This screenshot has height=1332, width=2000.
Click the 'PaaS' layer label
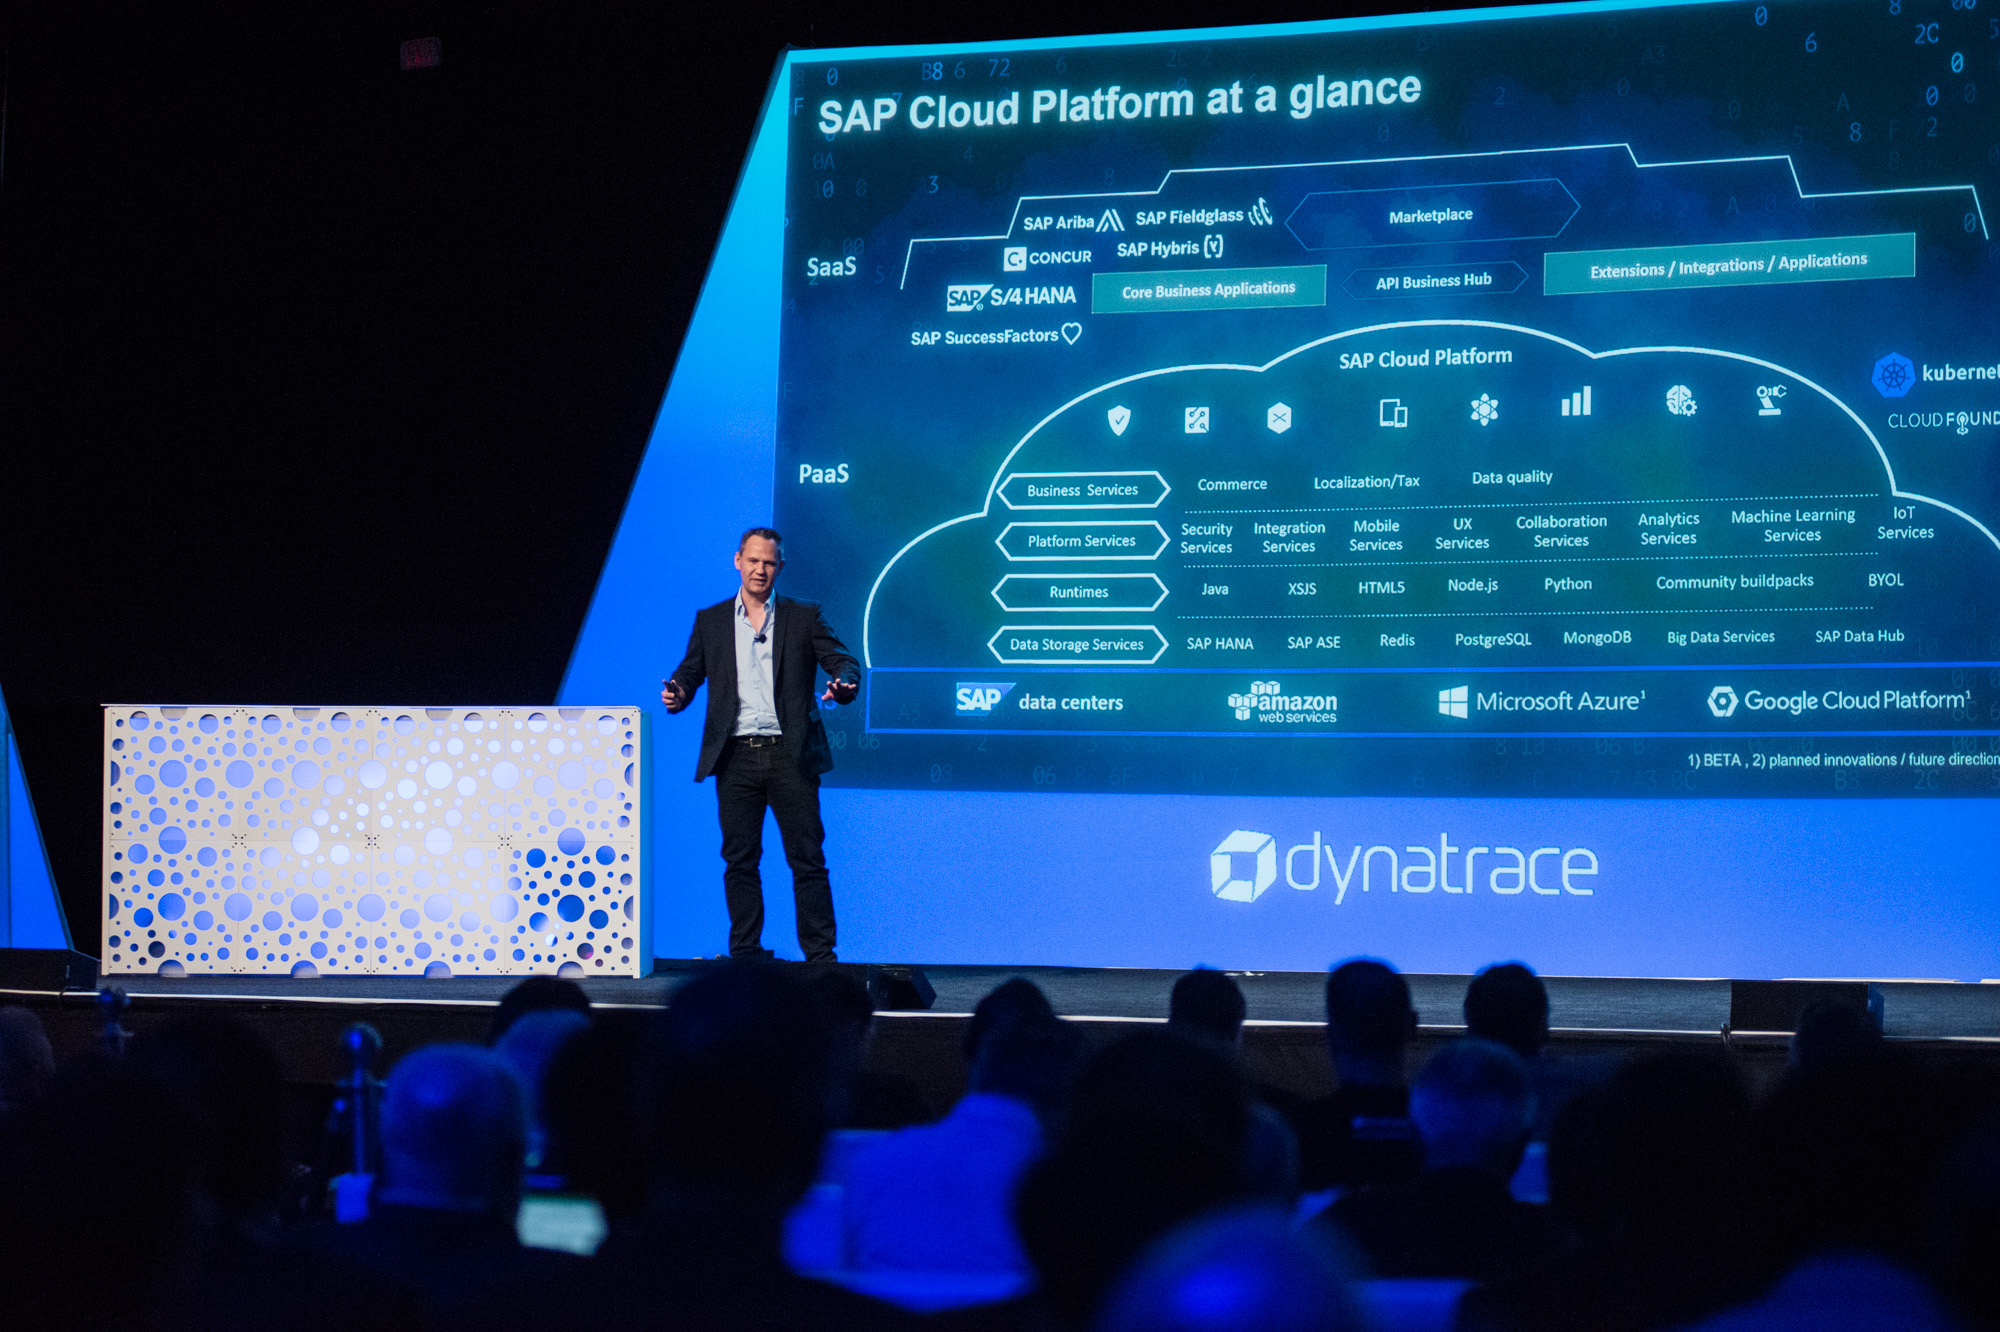823,473
